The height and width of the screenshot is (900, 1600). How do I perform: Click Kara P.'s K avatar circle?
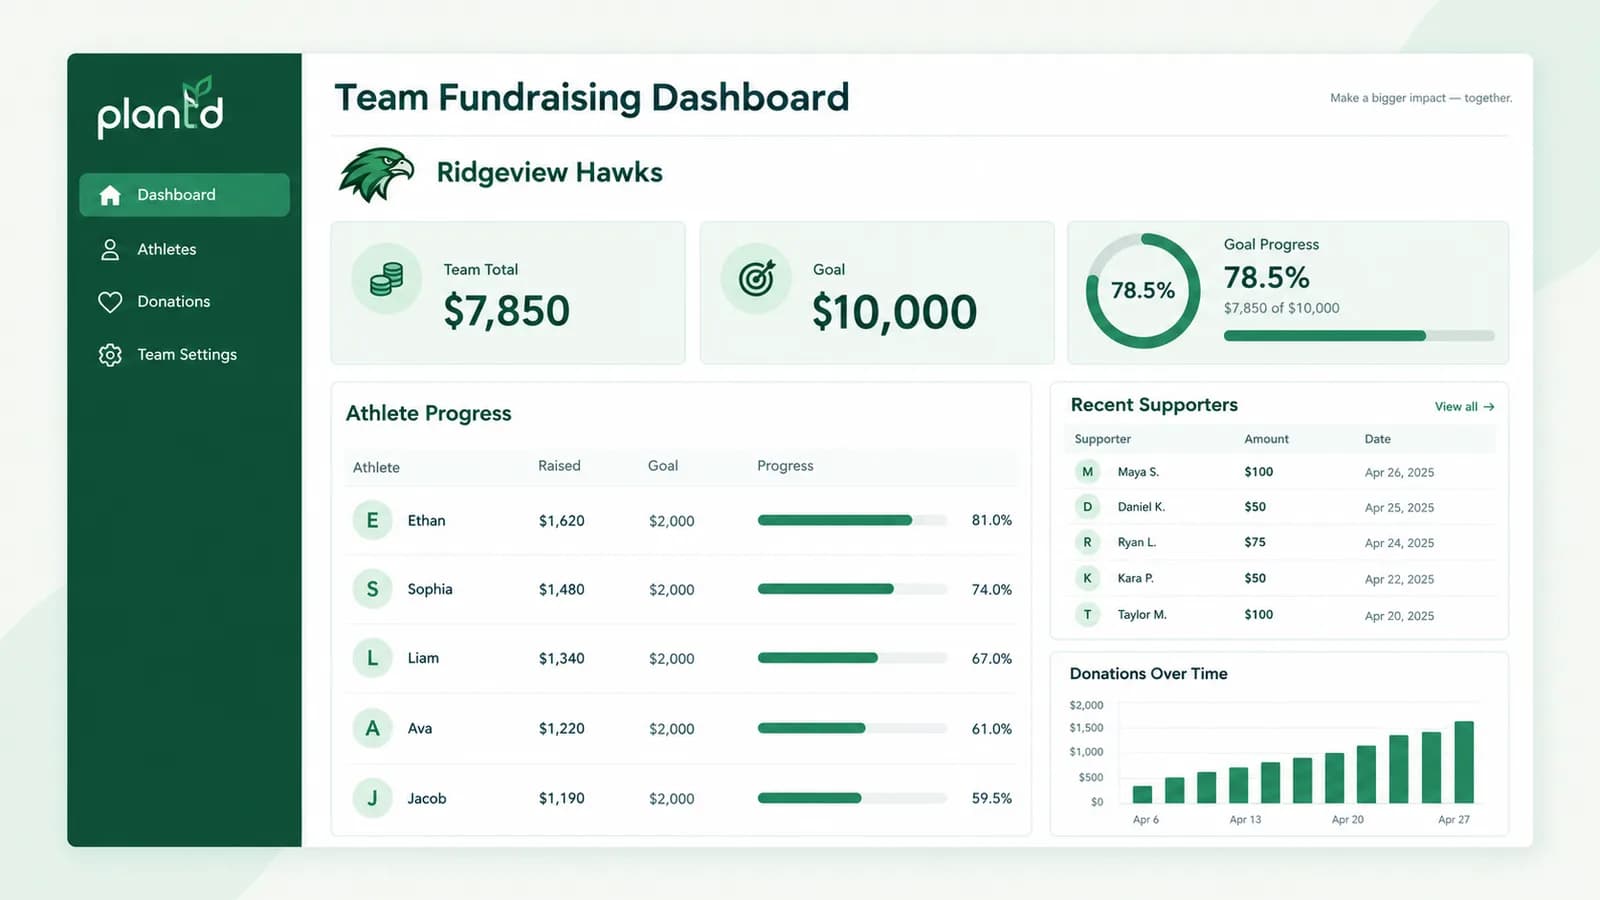click(1087, 578)
